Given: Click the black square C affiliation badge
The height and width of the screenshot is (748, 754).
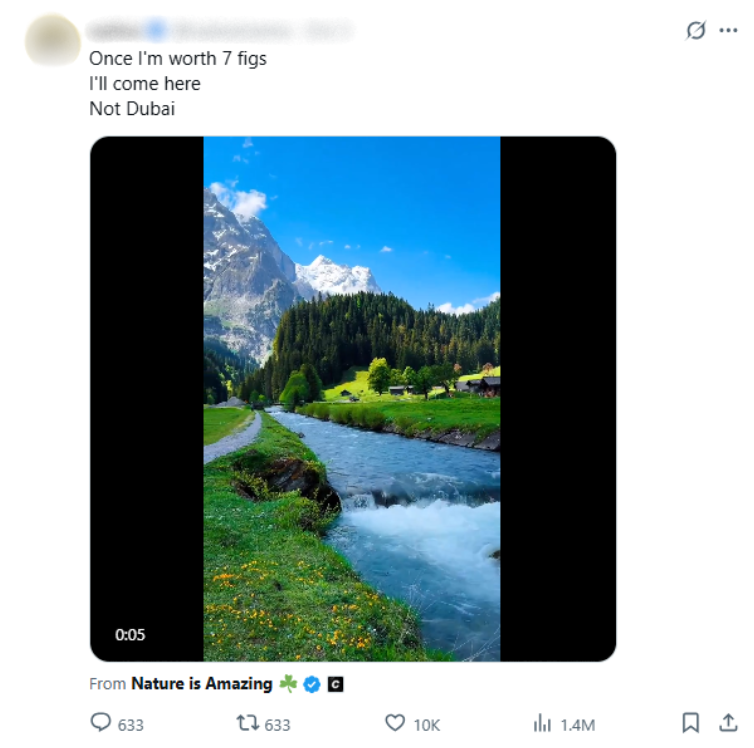Looking at the screenshot, I should (x=336, y=684).
